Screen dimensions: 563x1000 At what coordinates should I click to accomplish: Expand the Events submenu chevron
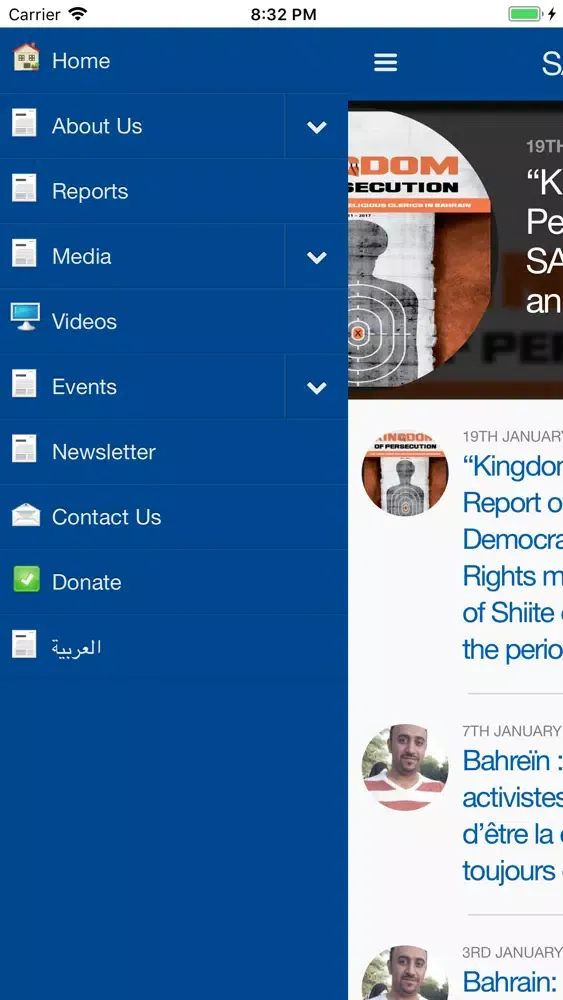pos(317,387)
